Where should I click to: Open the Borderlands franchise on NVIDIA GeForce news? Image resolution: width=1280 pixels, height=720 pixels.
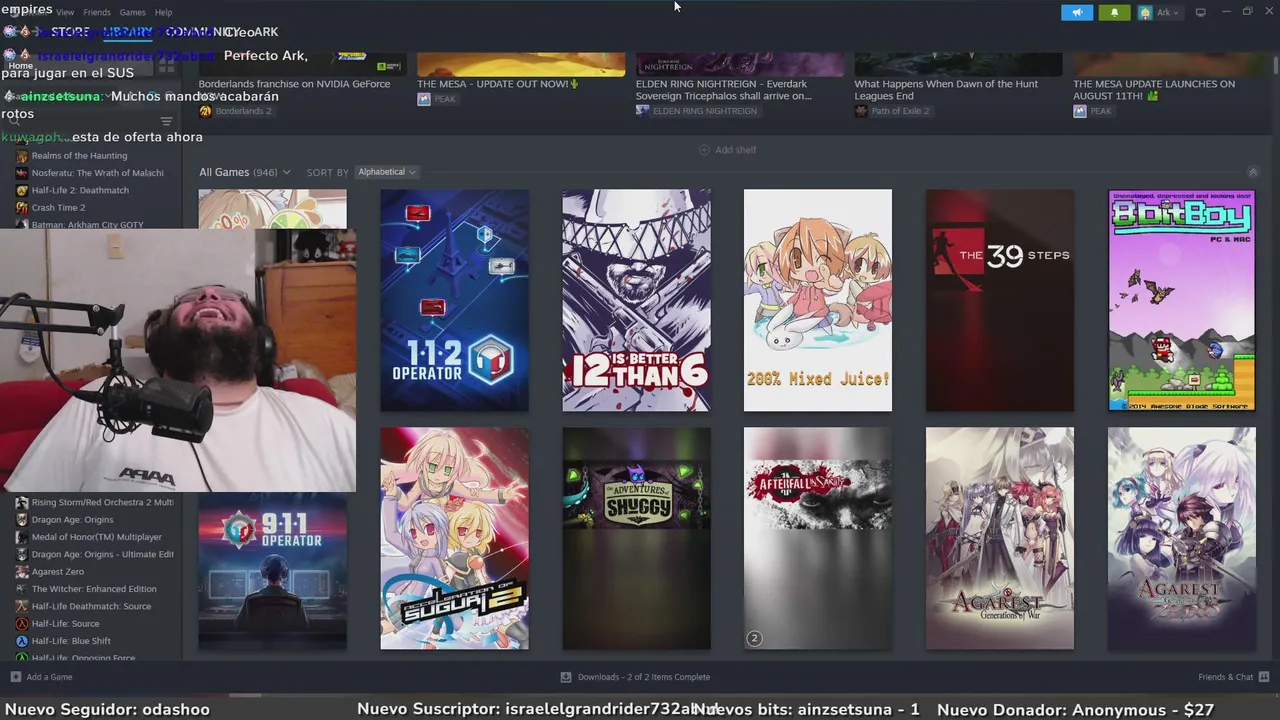pos(295,84)
